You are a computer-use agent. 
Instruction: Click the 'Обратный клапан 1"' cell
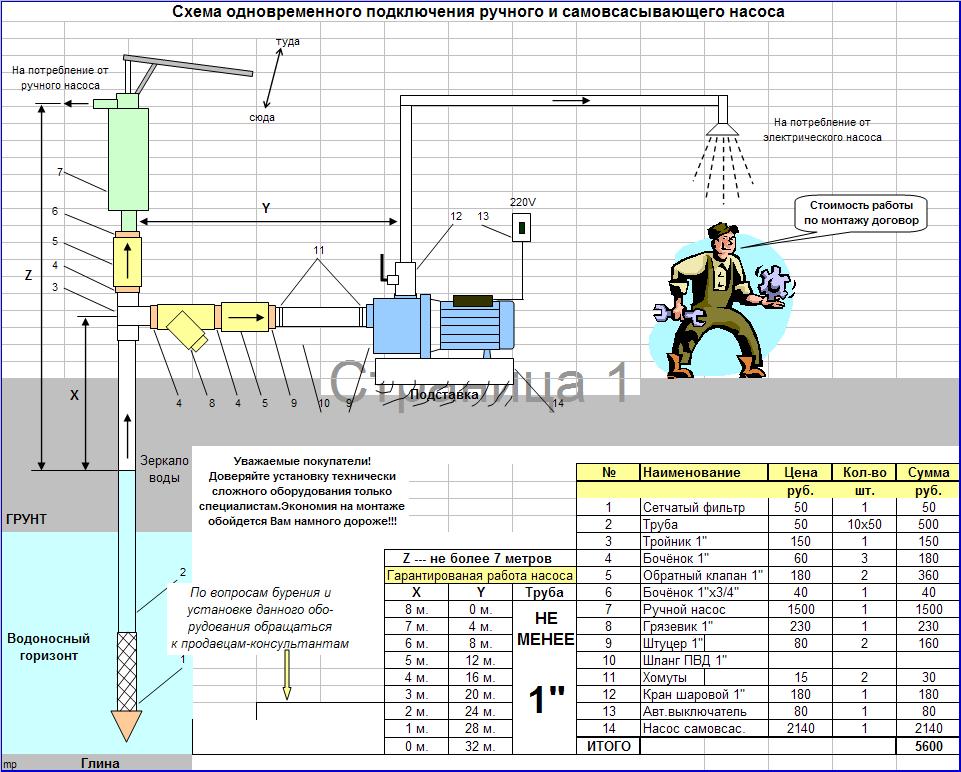[704, 575]
